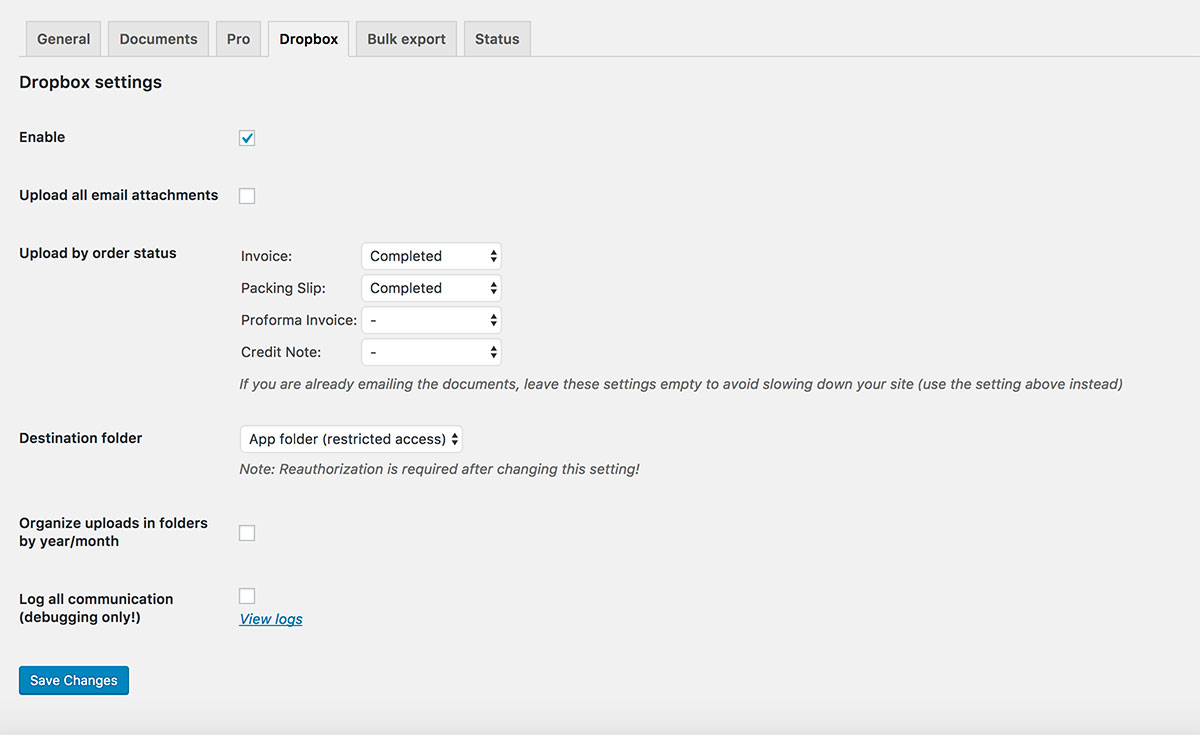Open the Invoice order status dropdown
Viewport: 1200px width, 735px height.
pos(431,256)
